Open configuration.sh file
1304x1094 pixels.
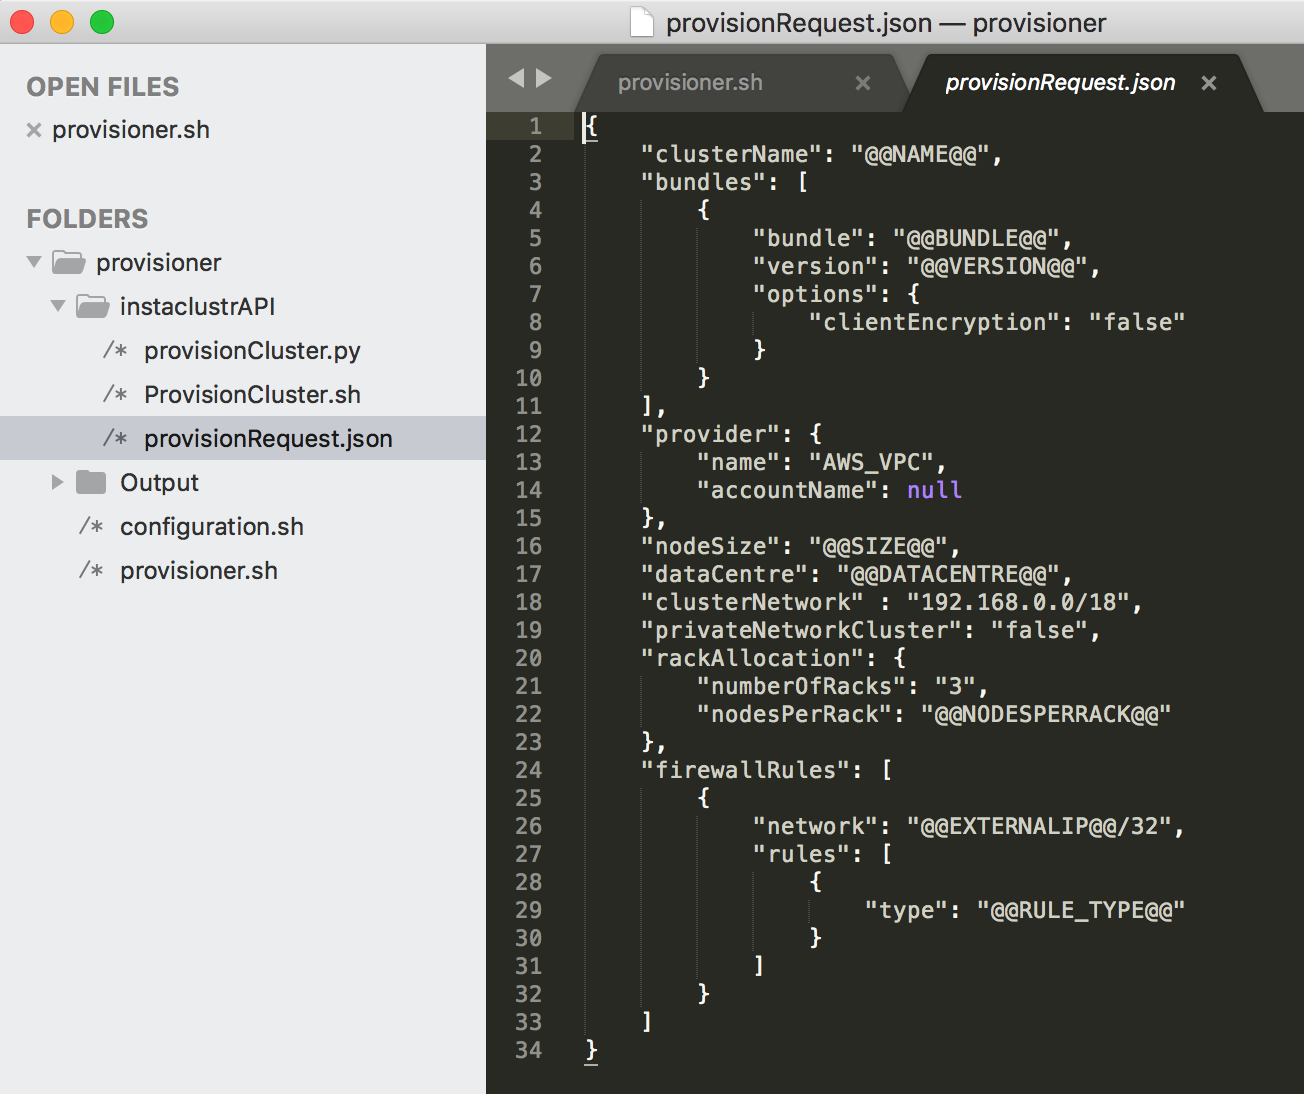click(212, 526)
